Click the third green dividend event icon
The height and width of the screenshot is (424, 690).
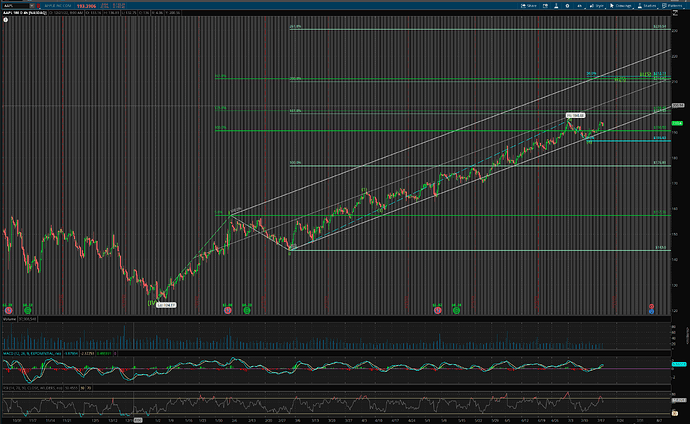[x=456, y=310]
